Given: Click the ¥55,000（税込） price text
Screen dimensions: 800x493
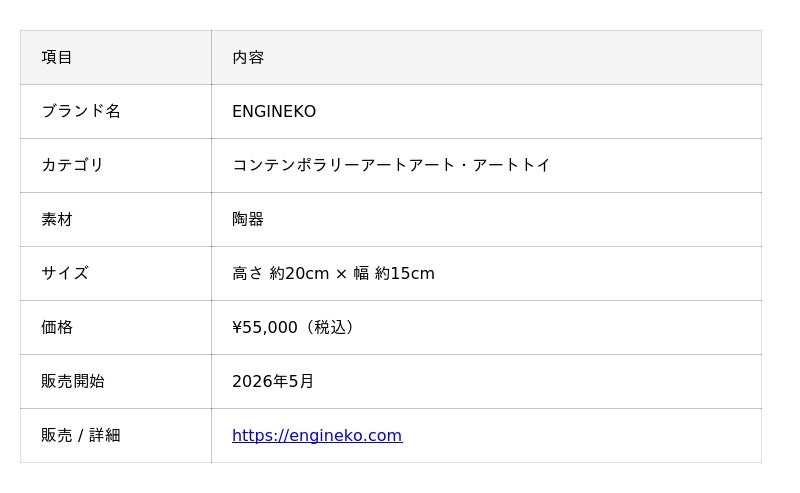Looking at the screenshot, I should point(294,327).
